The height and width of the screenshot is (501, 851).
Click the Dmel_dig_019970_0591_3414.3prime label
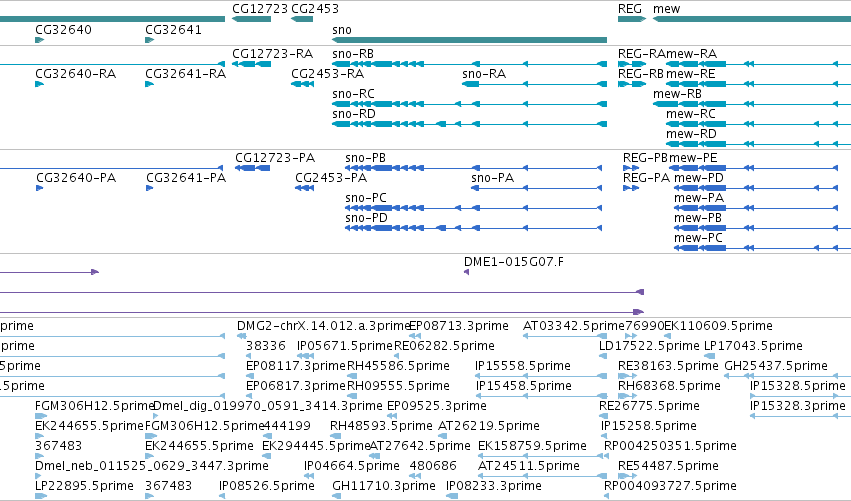(x=268, y=407)
